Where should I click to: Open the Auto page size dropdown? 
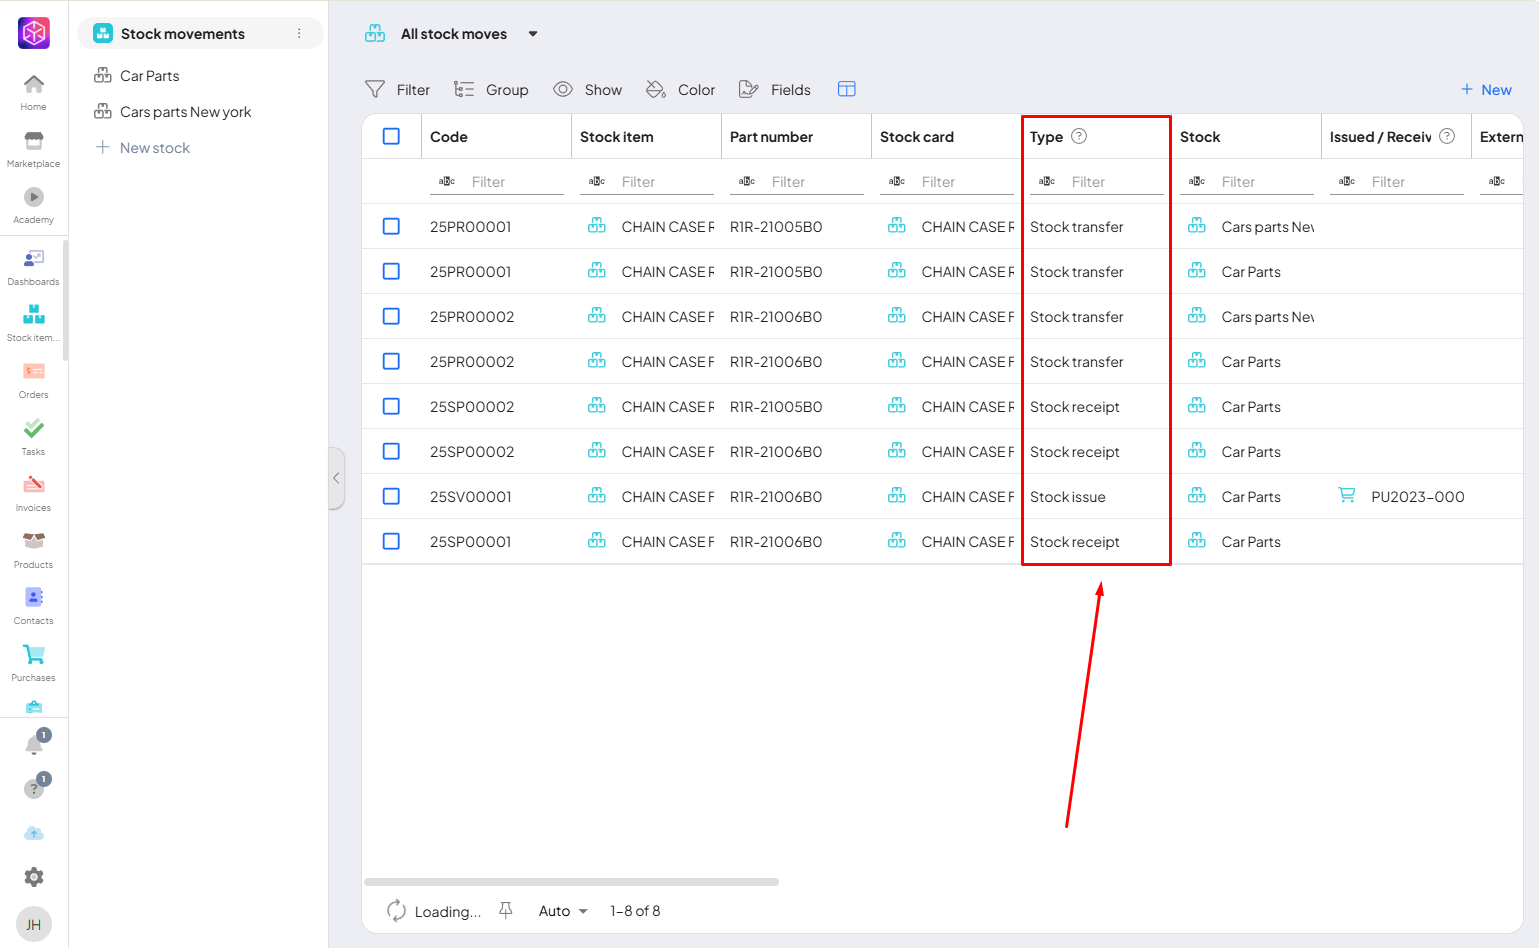pos(563,911)
